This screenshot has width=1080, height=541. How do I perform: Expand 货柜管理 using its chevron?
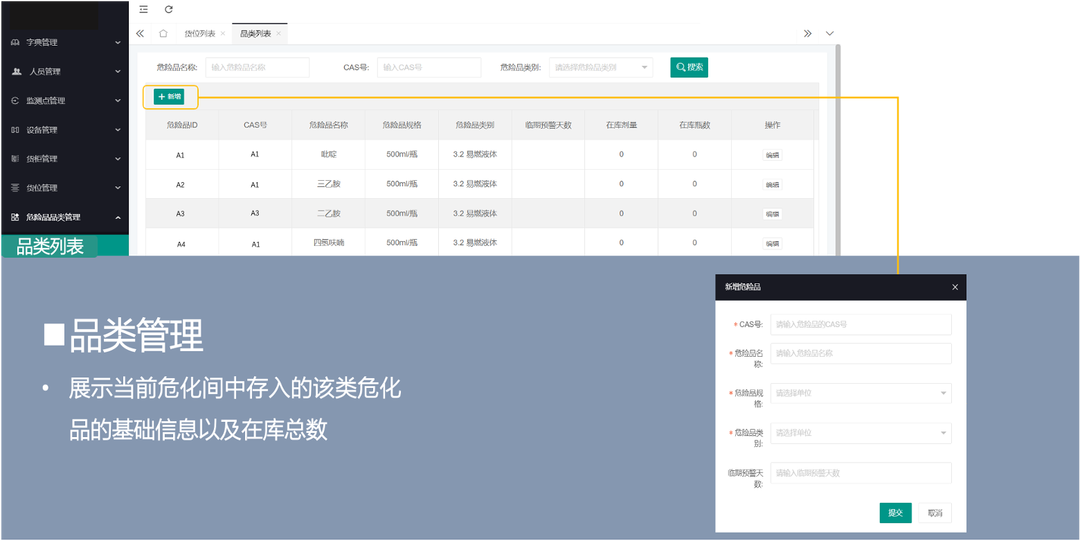[x=118, y=159]
